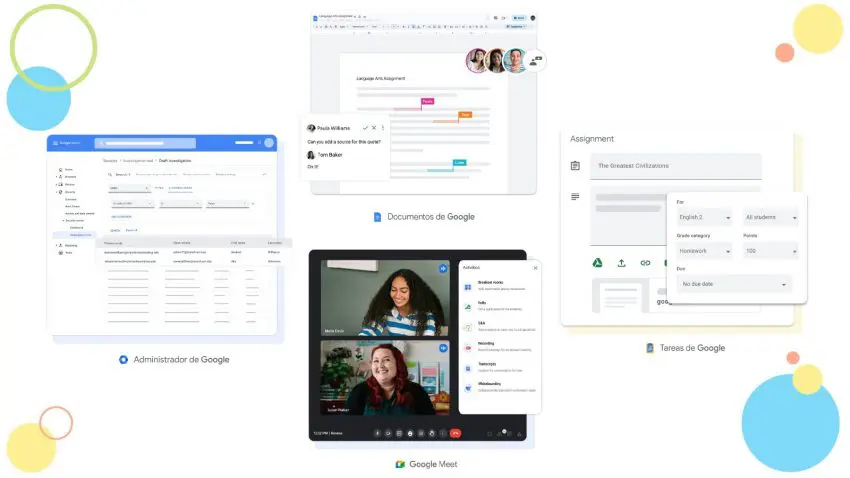
Task: Open the Homework grade category dropdown
Action: pyautogui.click(x=703, y=251)
